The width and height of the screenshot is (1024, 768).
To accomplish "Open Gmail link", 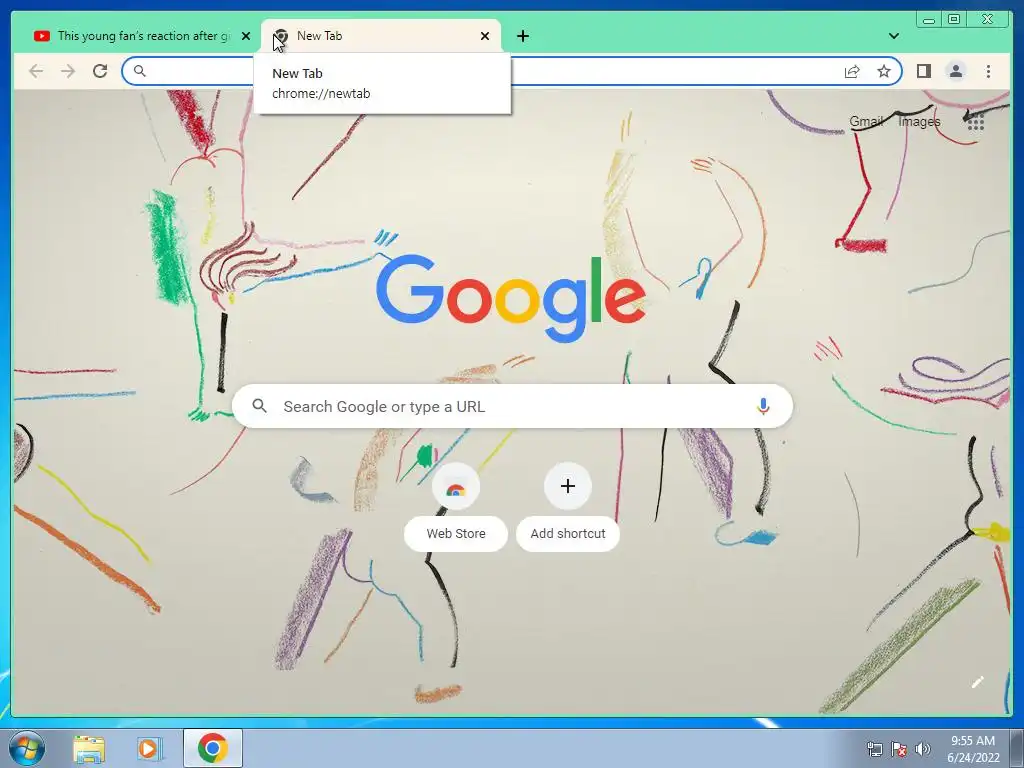I will [x=866, y=121].
